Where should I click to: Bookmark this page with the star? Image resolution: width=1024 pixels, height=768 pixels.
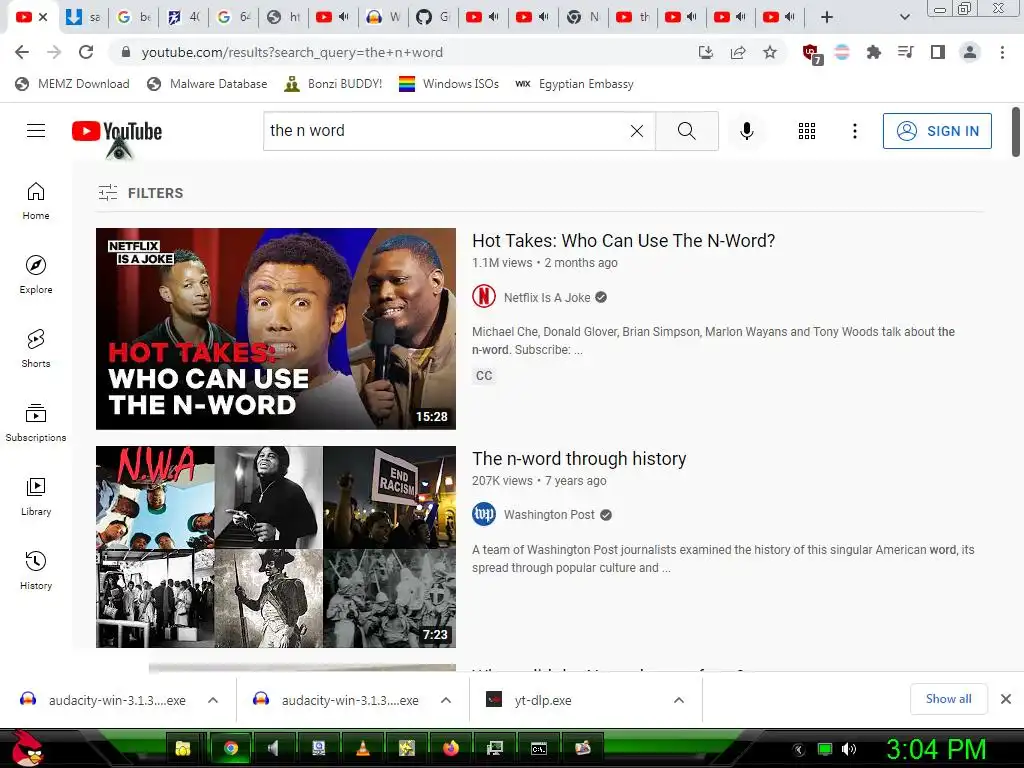[x=770, y=52]
